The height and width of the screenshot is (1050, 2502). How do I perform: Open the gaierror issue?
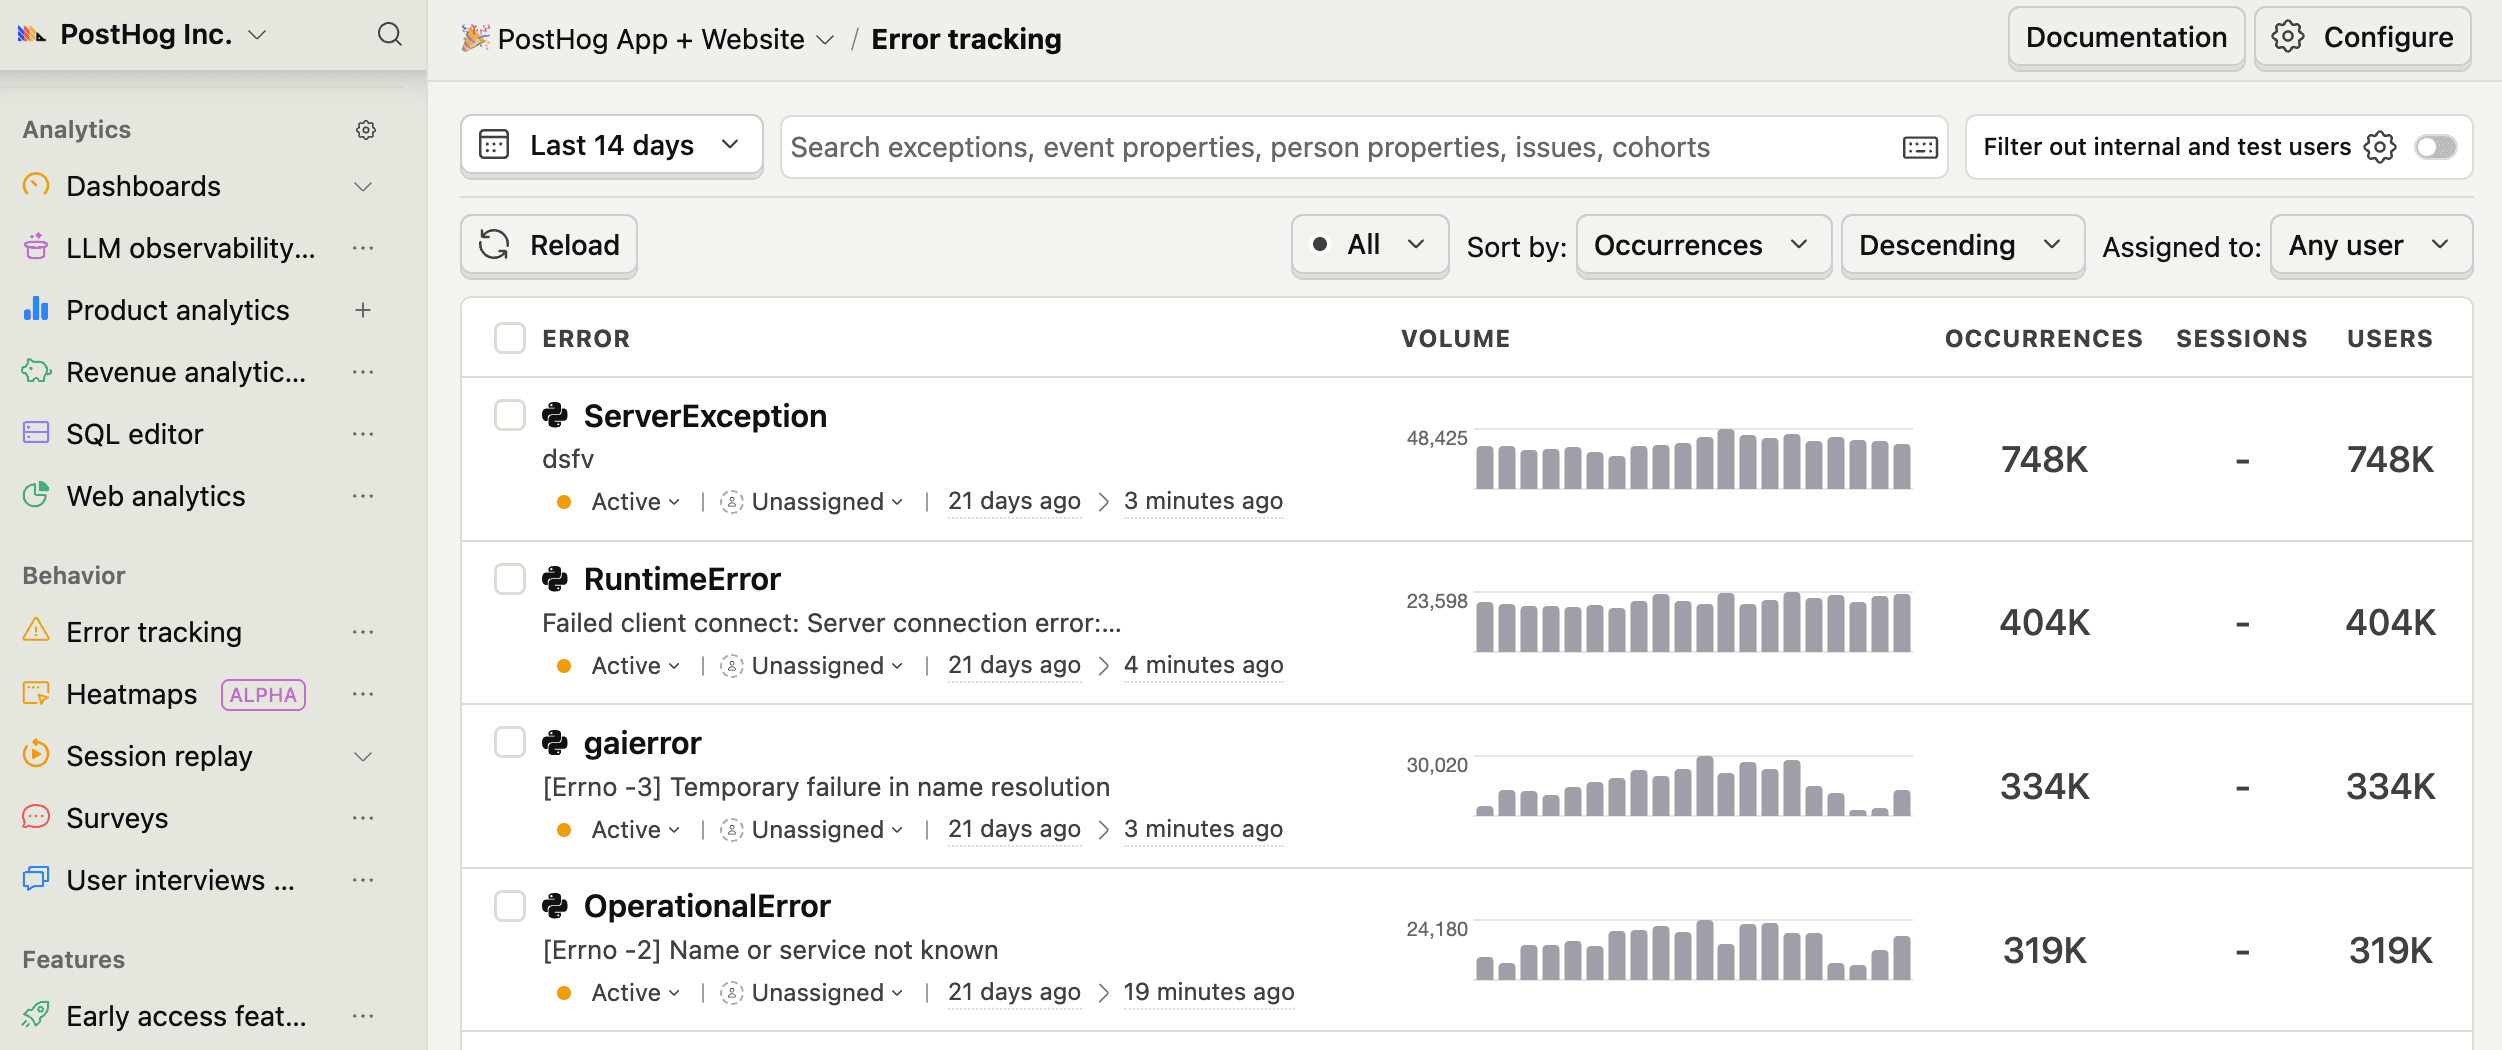pos(642,742)
